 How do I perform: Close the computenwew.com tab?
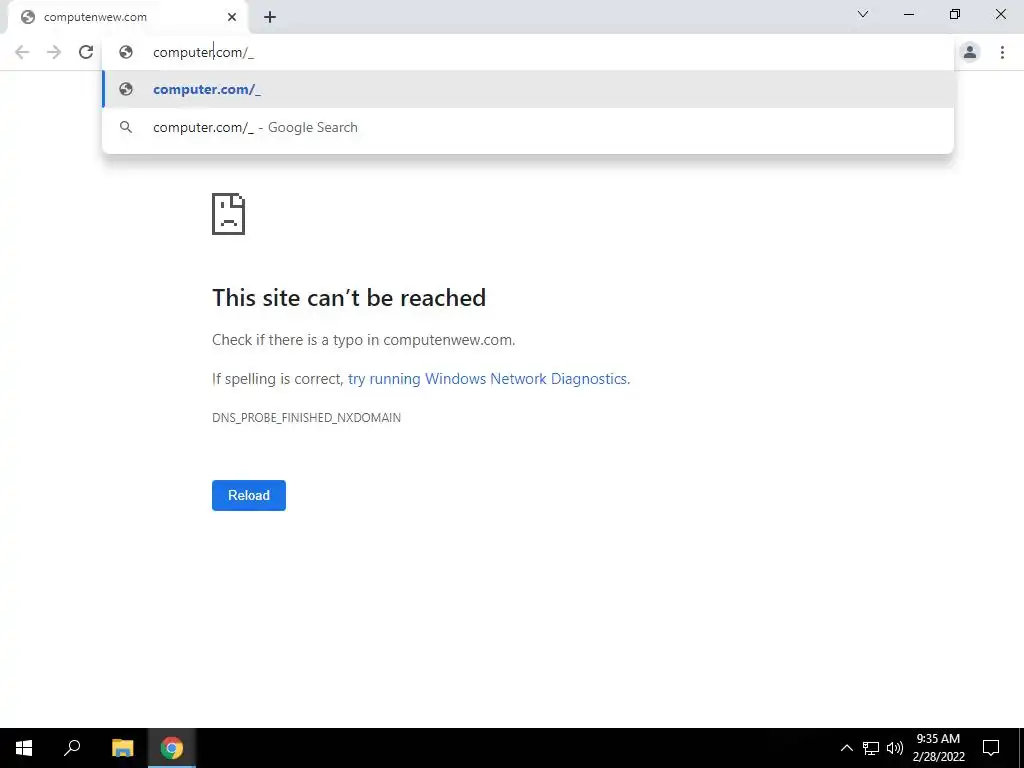232,17
